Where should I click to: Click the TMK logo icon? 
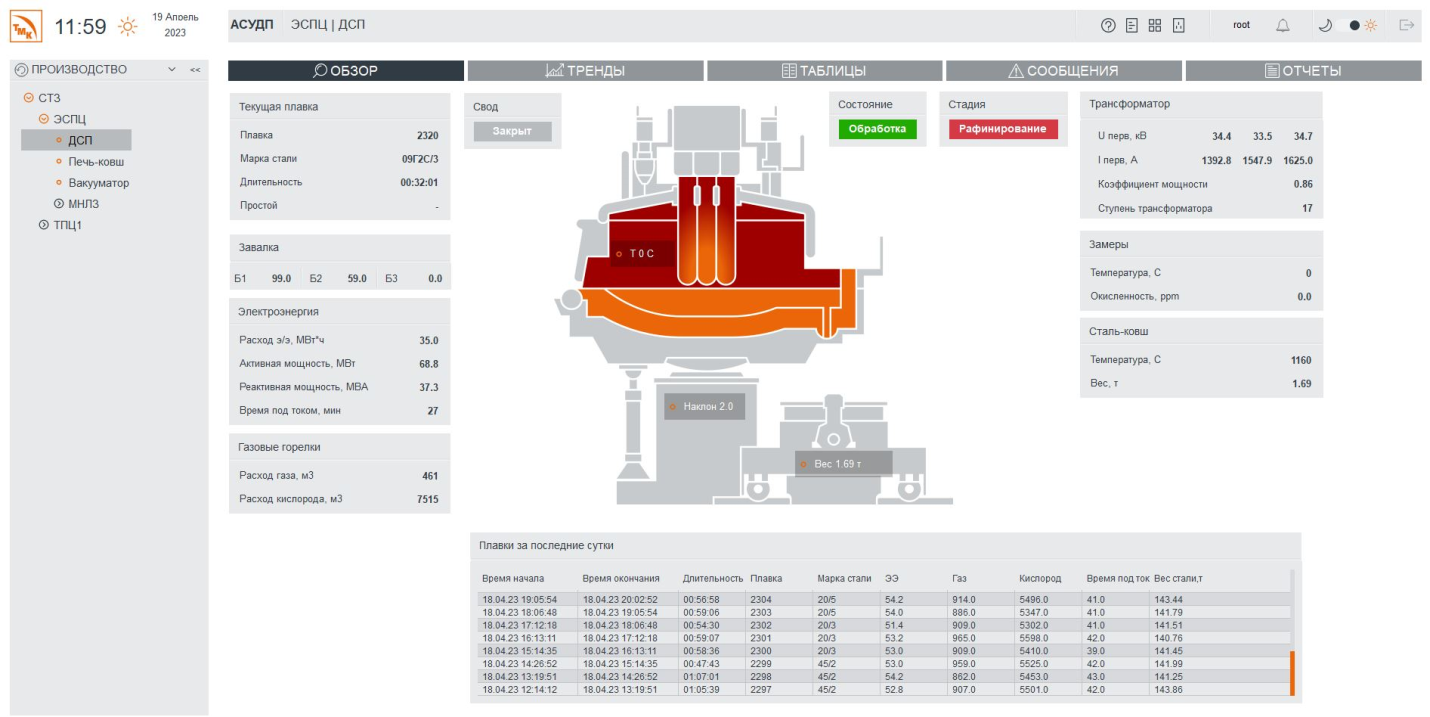(x=27, y=27)
